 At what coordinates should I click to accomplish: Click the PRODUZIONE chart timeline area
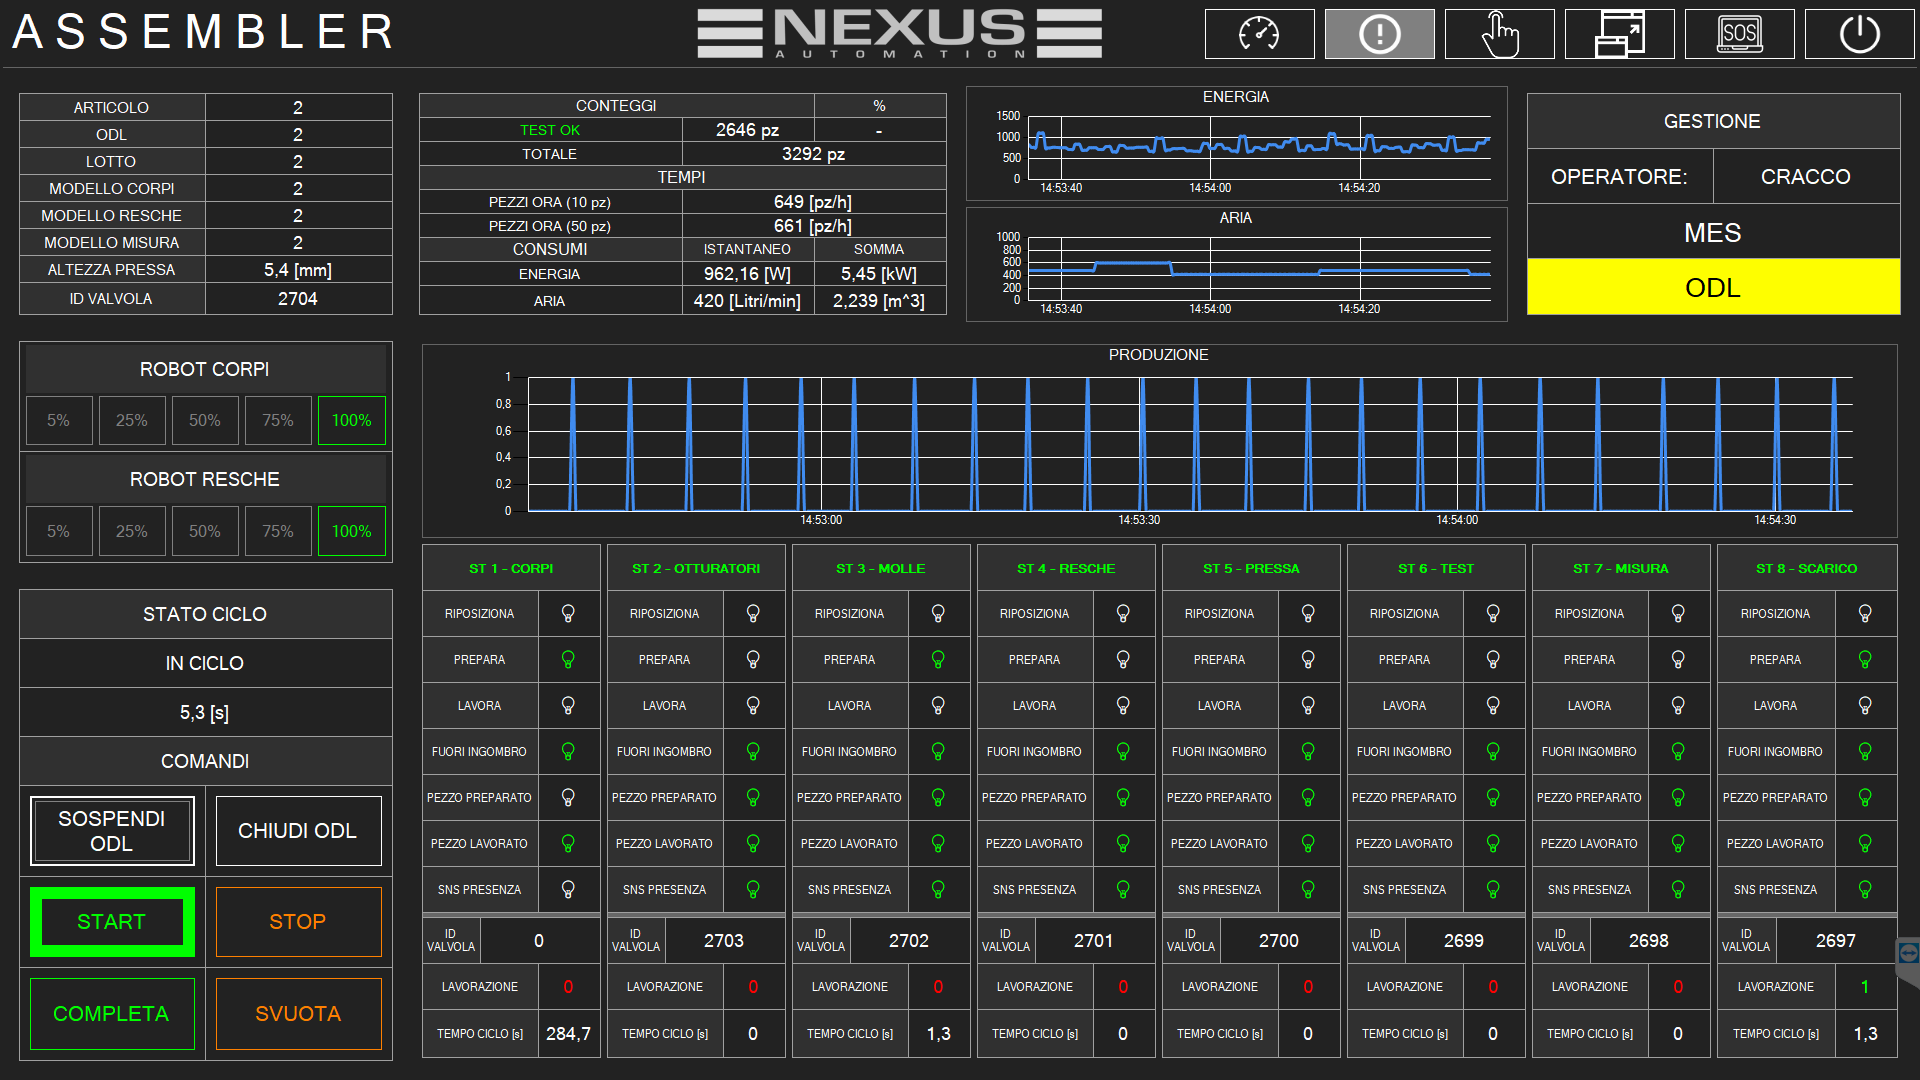point(1189,445)
